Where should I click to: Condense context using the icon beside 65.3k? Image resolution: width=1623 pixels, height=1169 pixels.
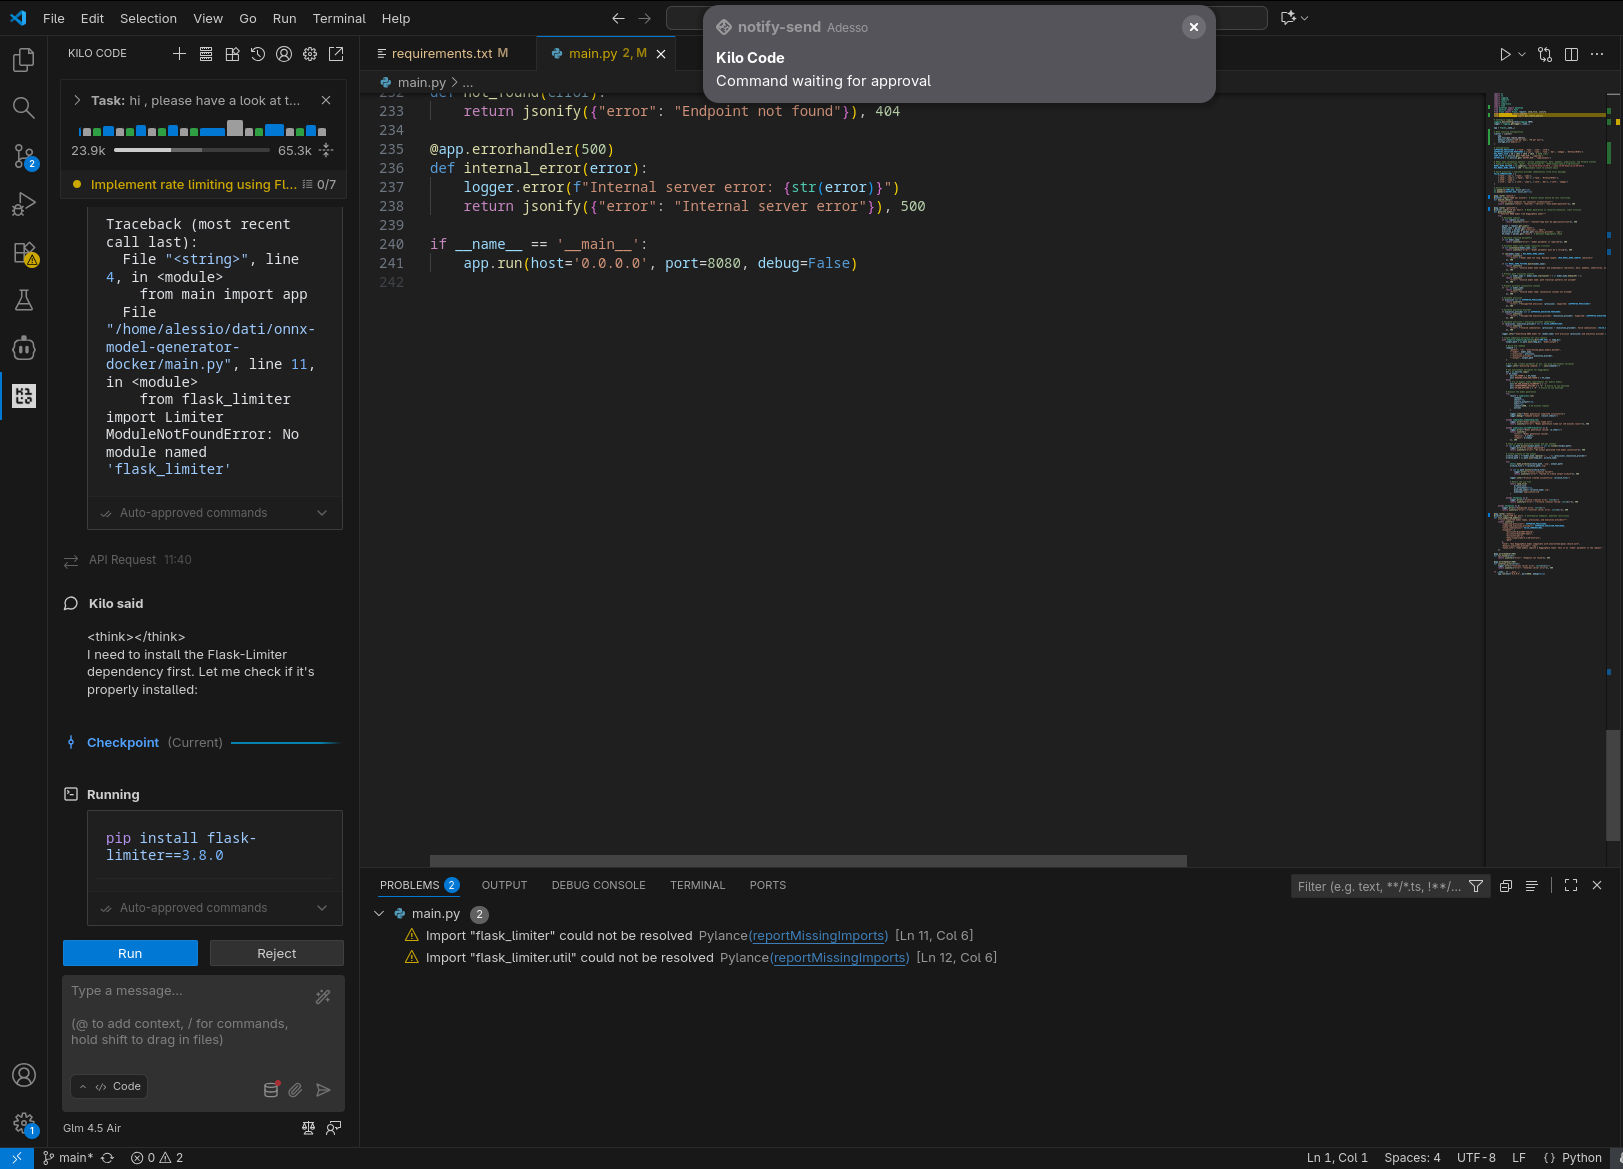tap(326, 151)
